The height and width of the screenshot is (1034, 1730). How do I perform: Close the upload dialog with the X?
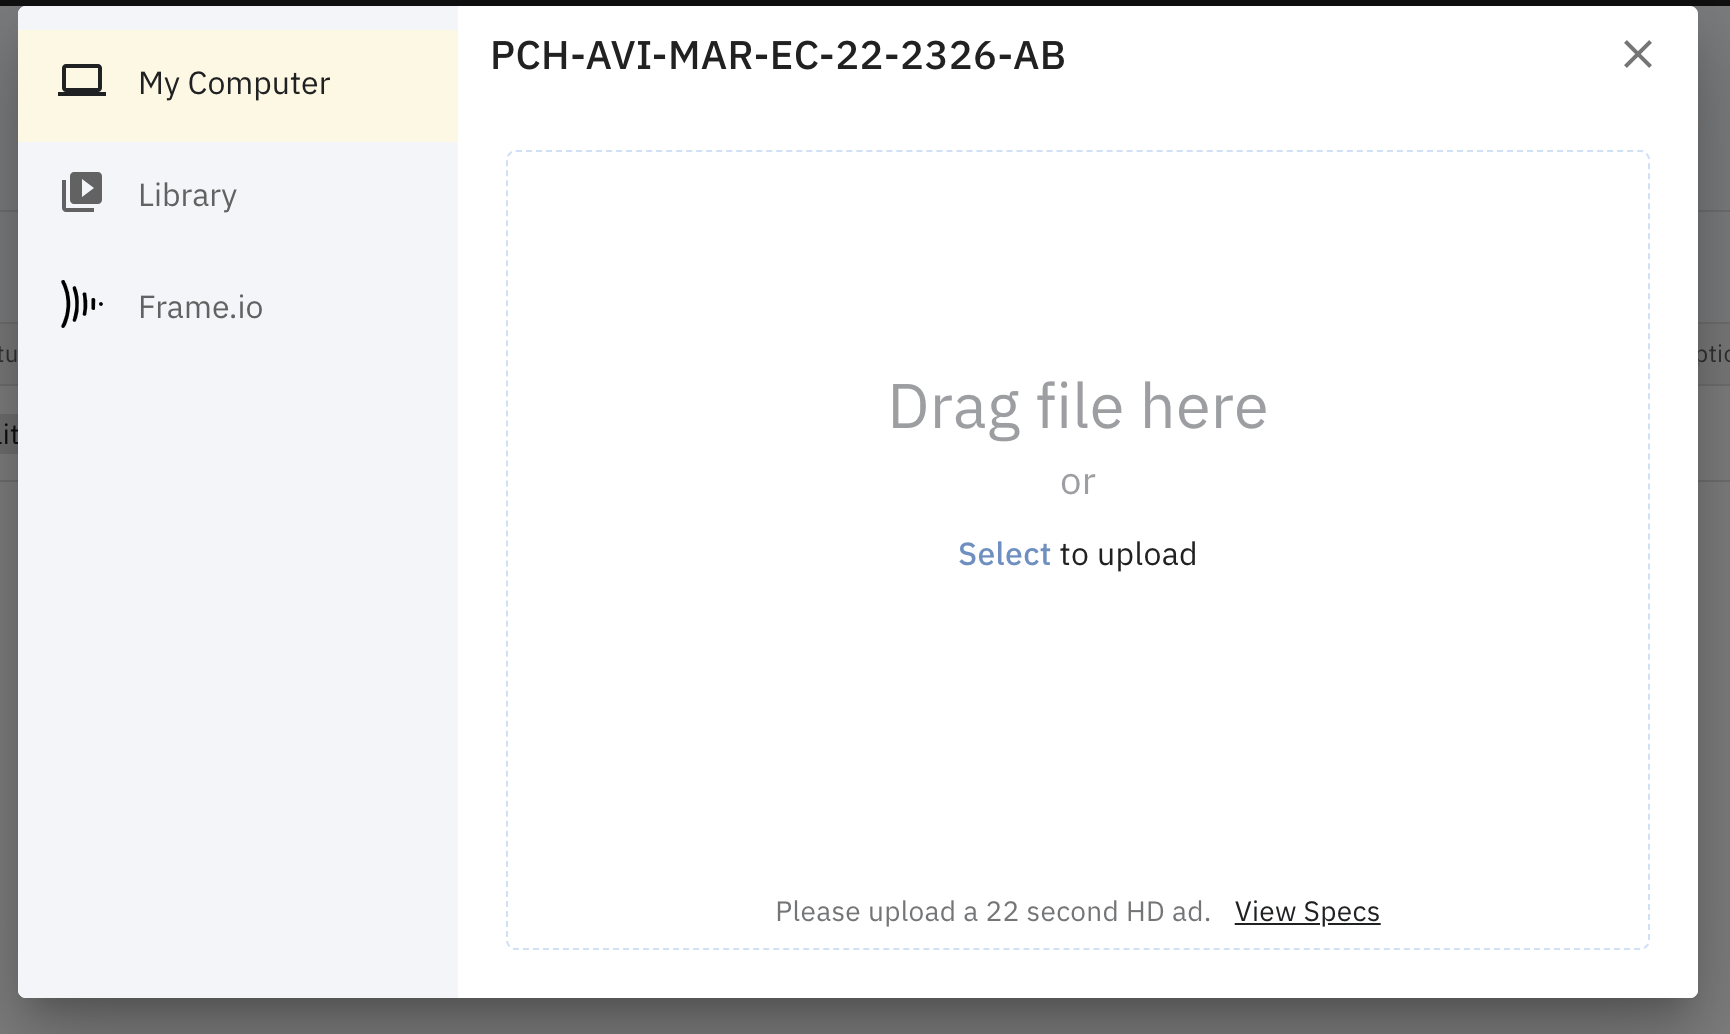pyautogui.click(x=1637, y=54)
